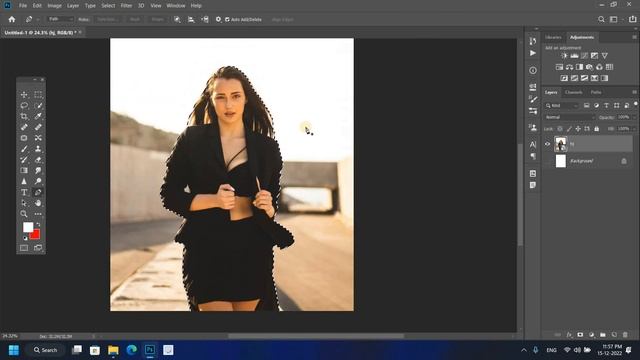Hide the top image layer via eye icon
The image size is (640, 360).
click(547, 144)
